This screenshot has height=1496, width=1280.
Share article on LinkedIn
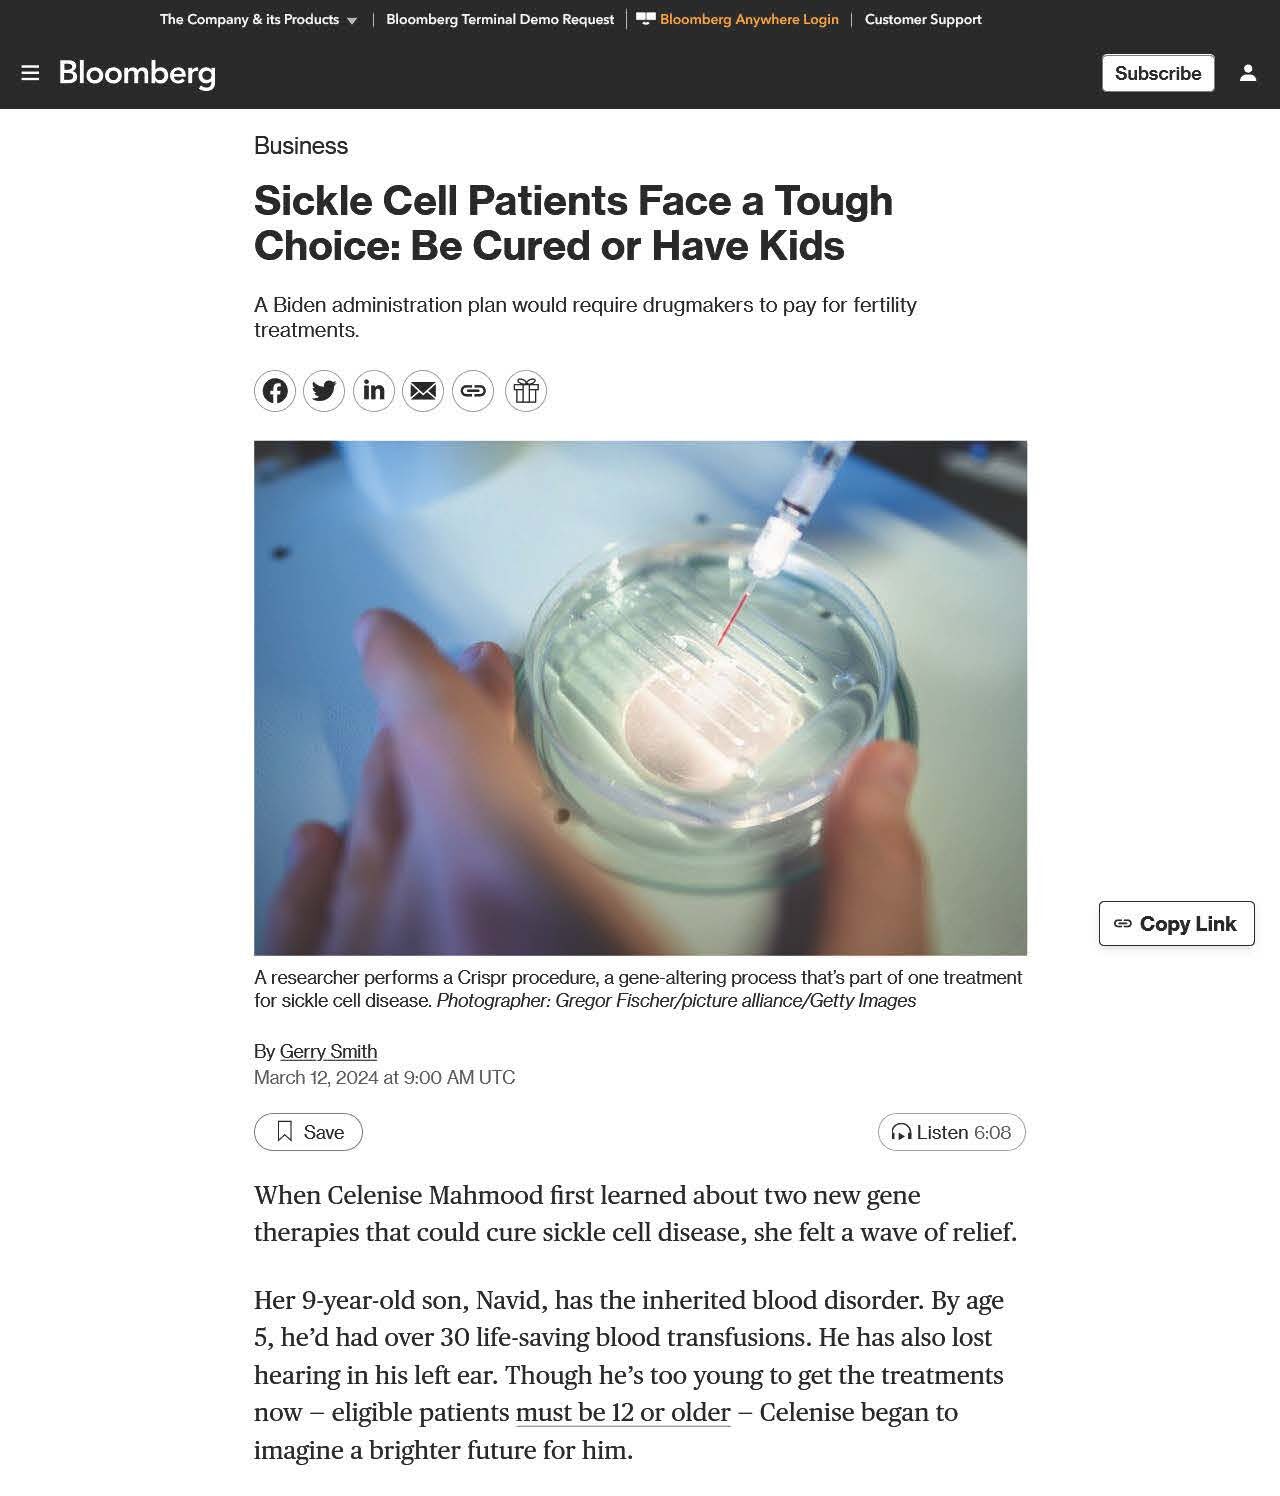(374, 390)
